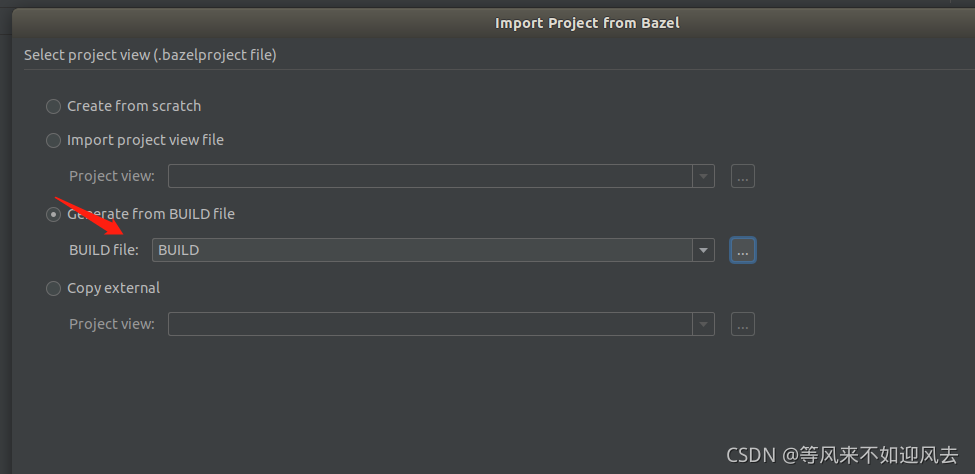
Task: Expand the BUILD file dropdown arrow
Action: pyautogui.click(x=703, y=250)
